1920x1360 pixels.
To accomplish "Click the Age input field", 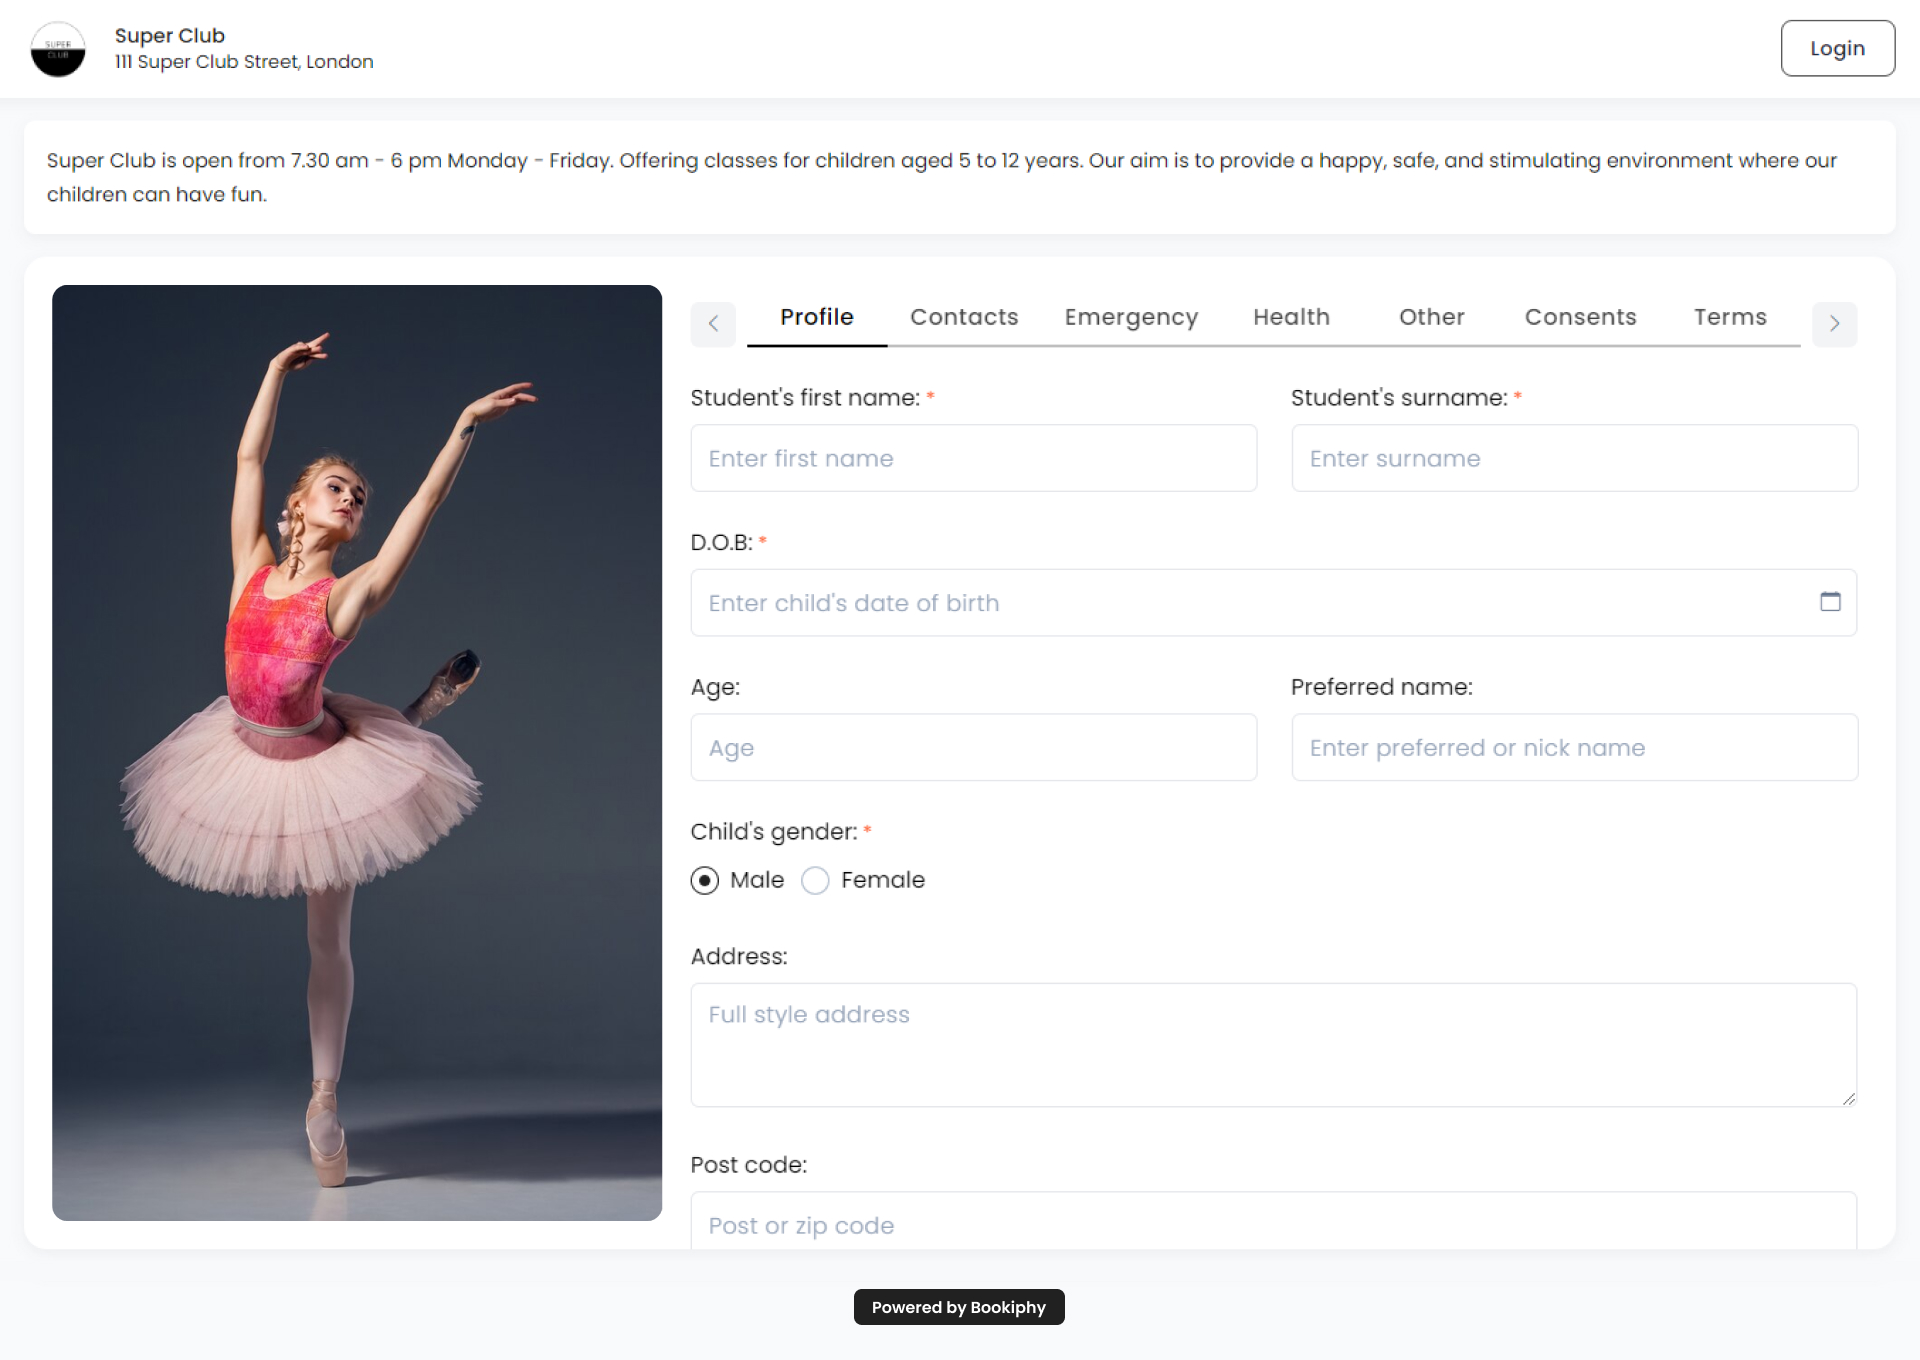I will pyautogui.click(x=973, y=747).
